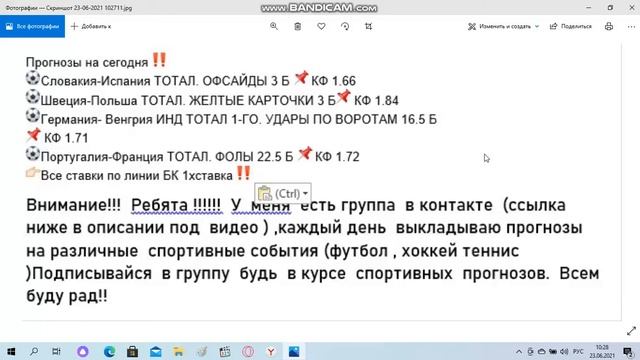Show hidden tray icons chevron

[519, 351]
